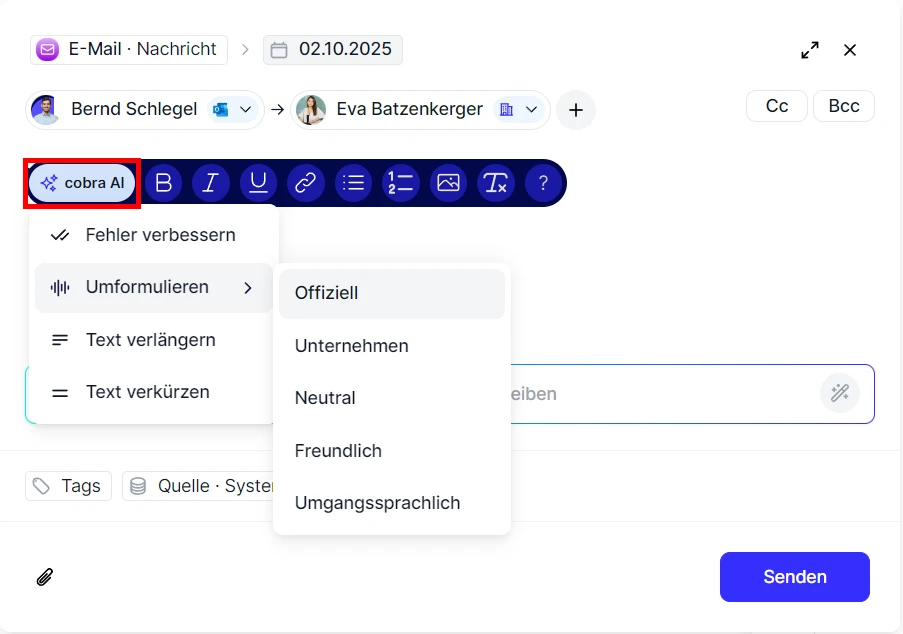Send the email with the Senden button

pyautogui.click(x=794, y=577)
